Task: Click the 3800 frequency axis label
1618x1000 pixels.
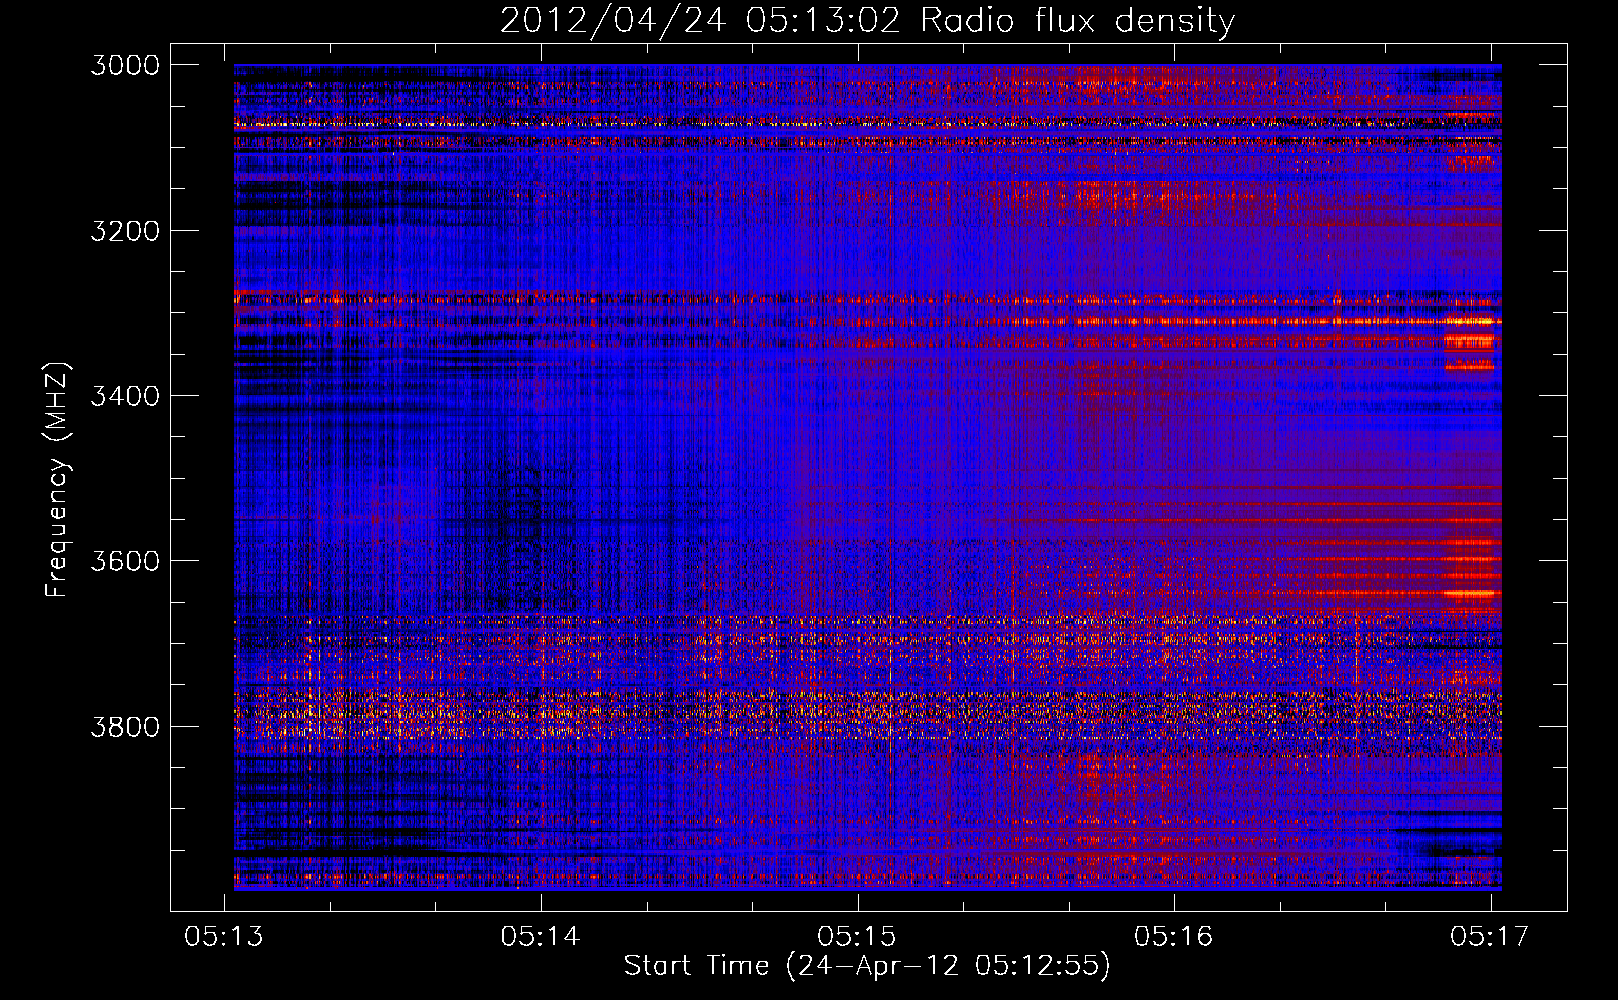Action: (x=125, y=726)
